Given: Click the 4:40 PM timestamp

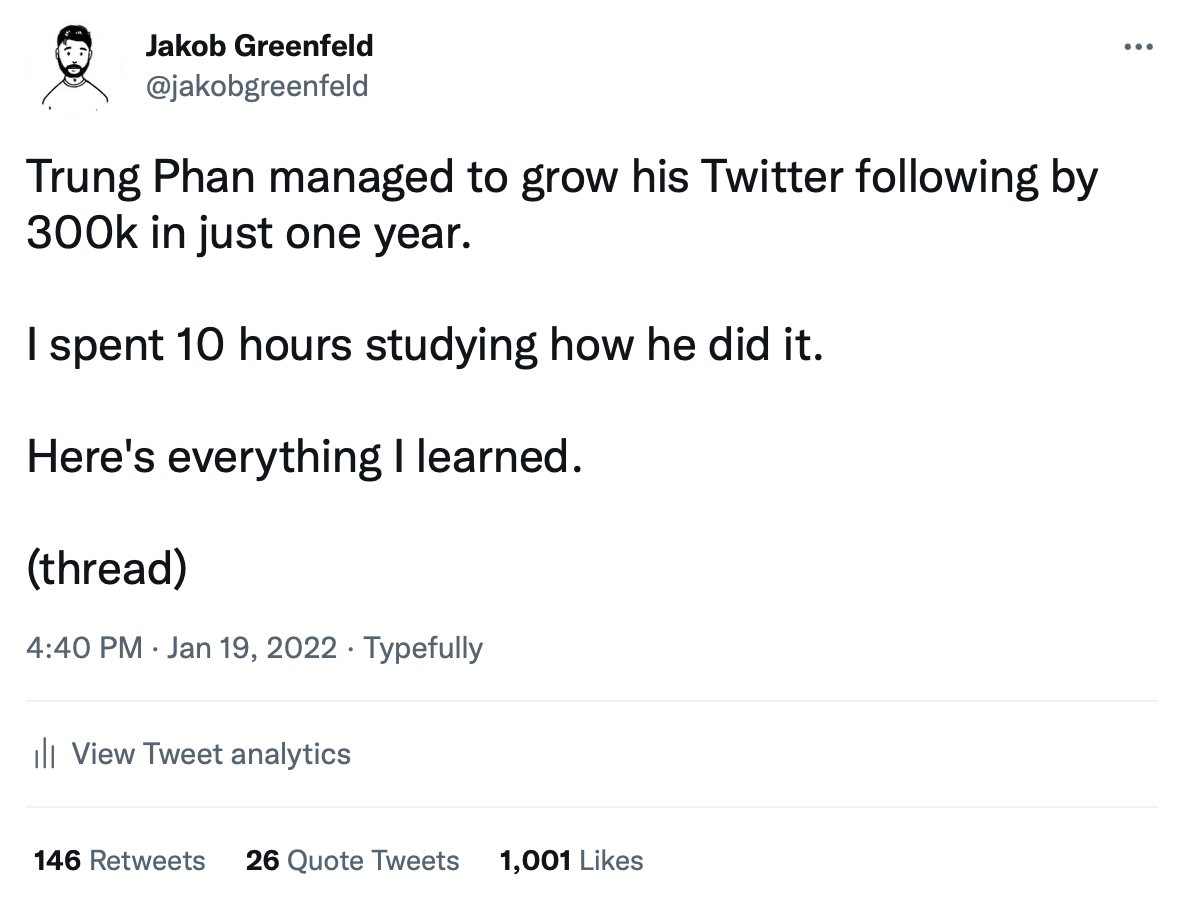Looking at the screenshot, I should tap(84, 647).
